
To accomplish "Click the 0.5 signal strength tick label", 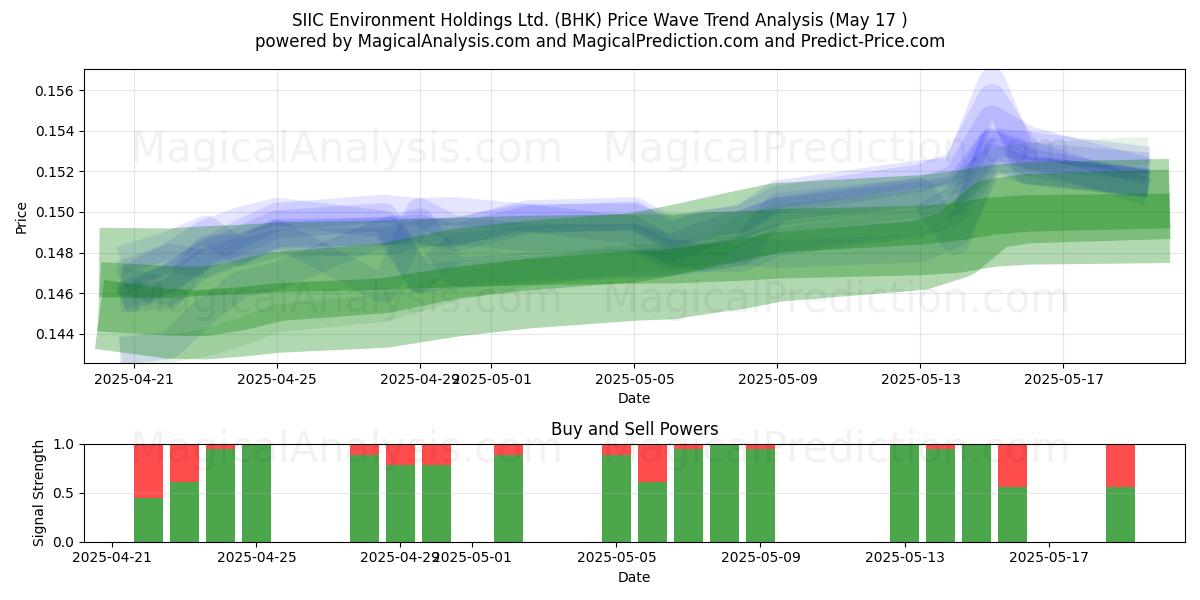I will [x=66, y=493].
